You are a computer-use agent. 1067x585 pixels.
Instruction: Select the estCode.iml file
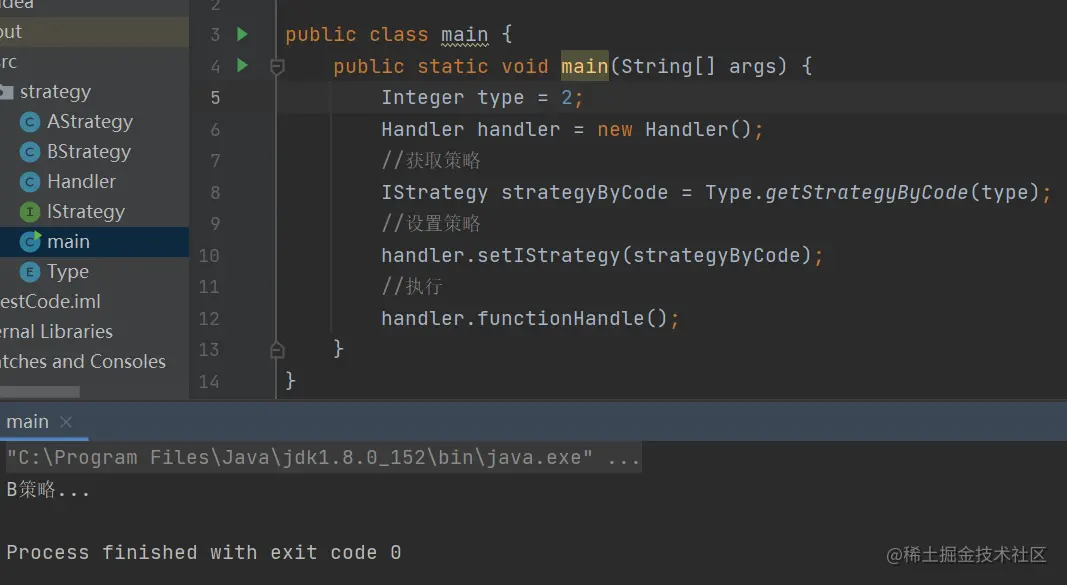click(50, 301)
